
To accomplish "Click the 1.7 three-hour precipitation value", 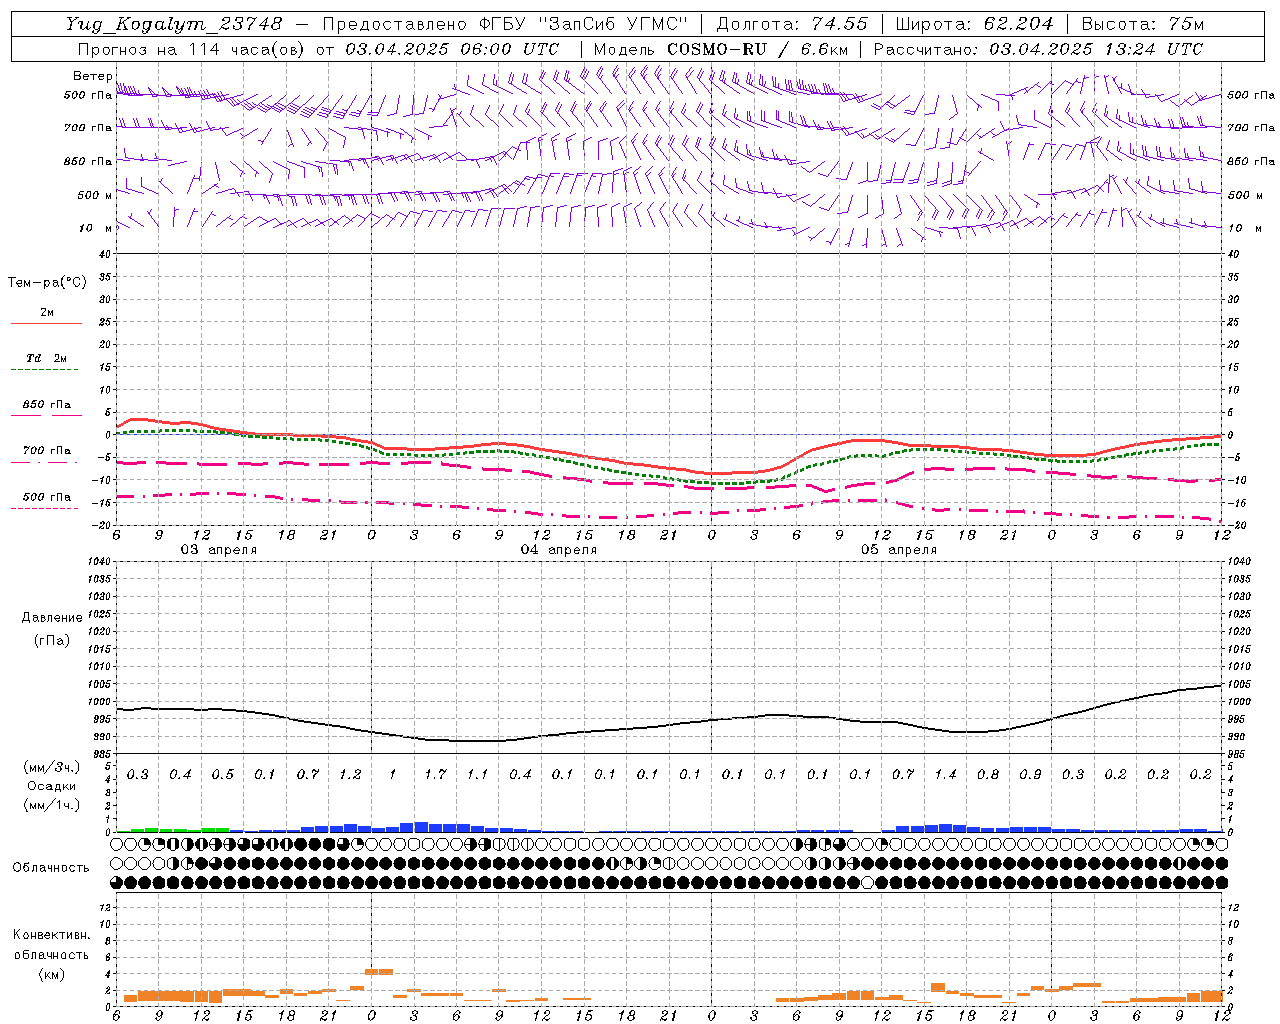I will point(435,775).
